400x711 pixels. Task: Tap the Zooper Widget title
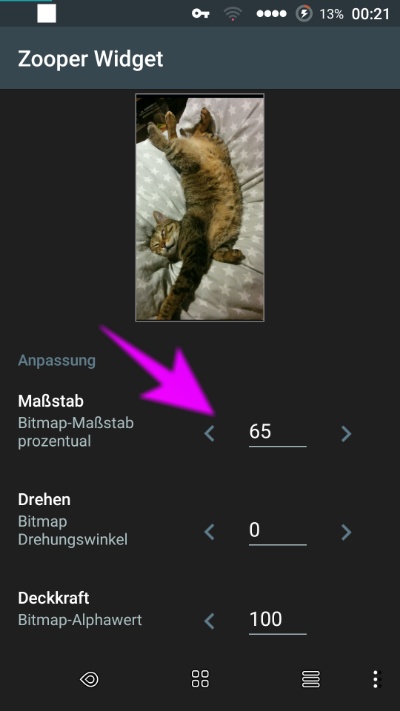click(x=90, y=59)
